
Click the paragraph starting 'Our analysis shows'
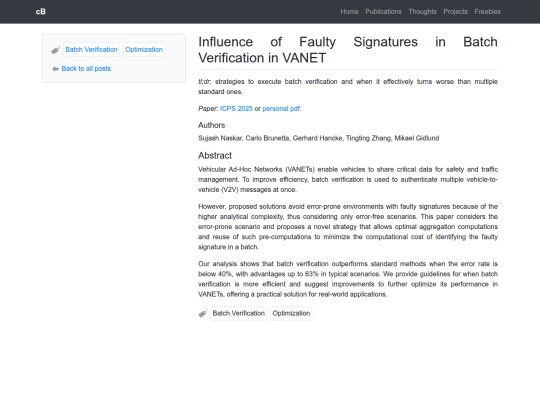(348, 279)
